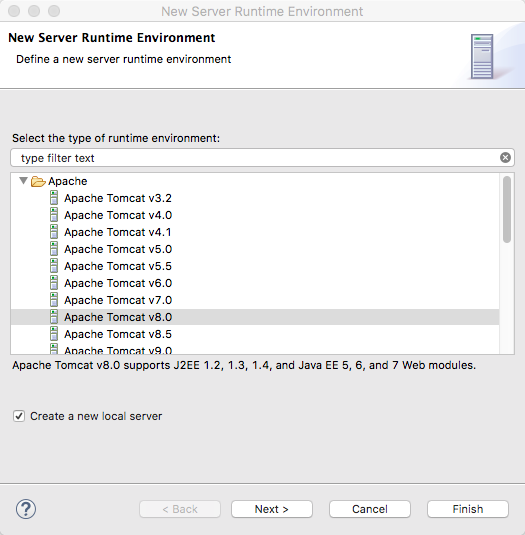Collapse the Apache tree node
The height and width of the screenshot is (535, 525).
tap(23, 180)
